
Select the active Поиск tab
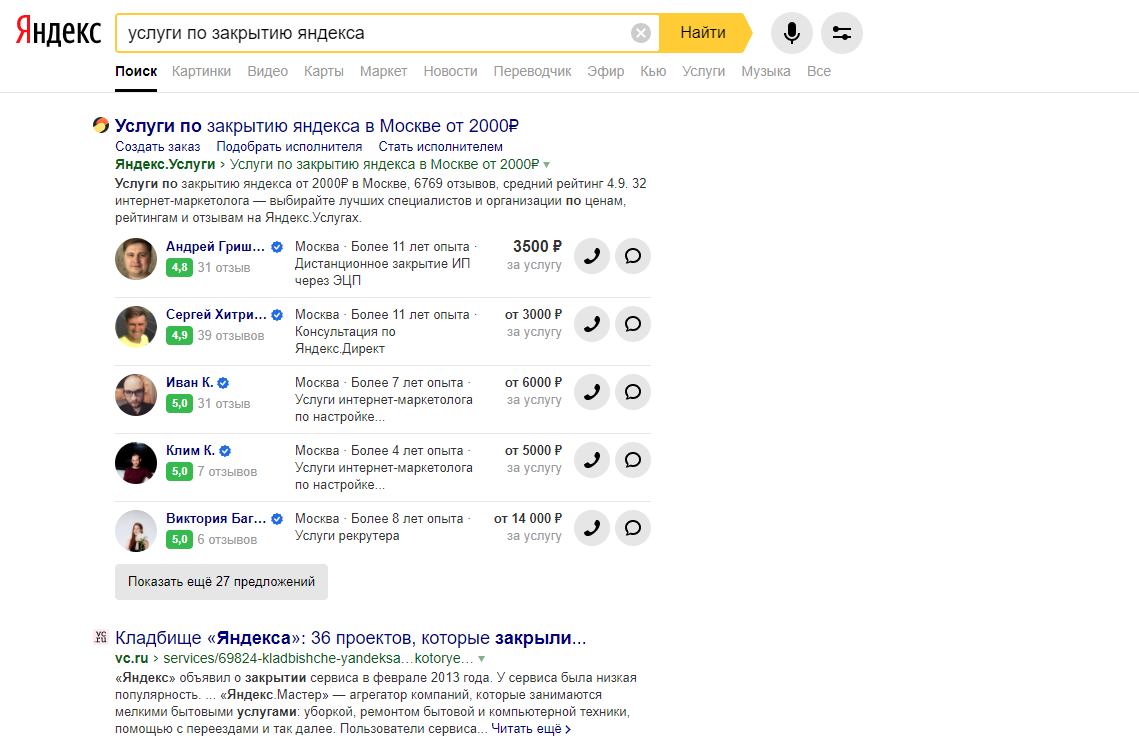[x=136, y=71]
